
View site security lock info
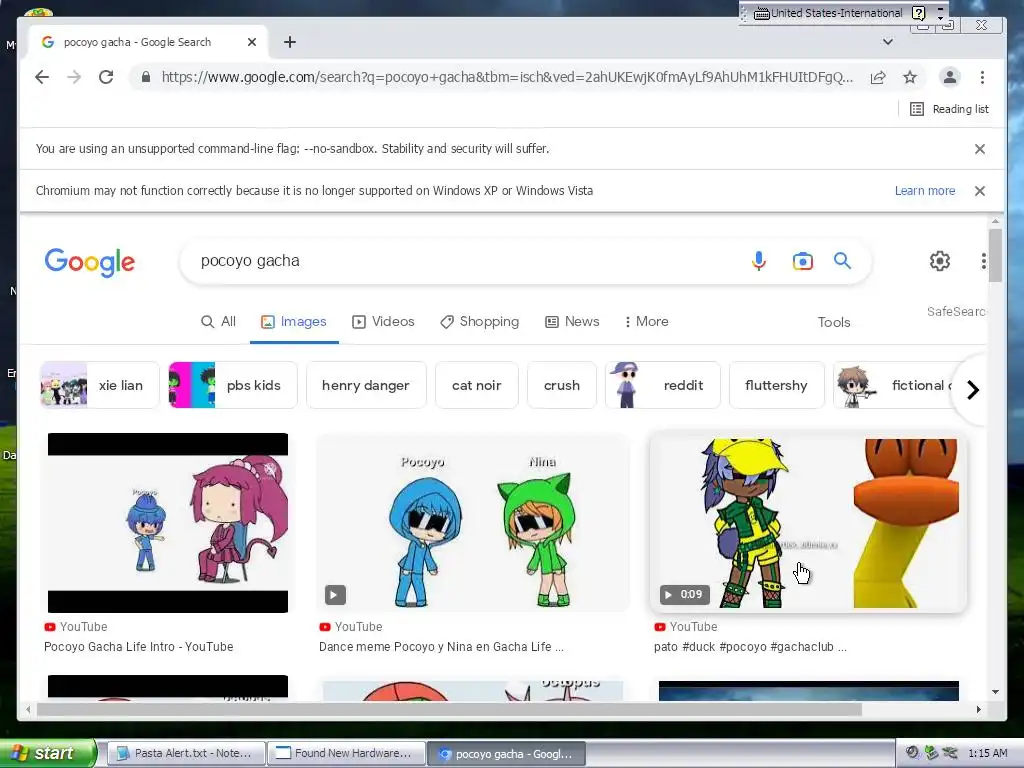click(146, 77)
